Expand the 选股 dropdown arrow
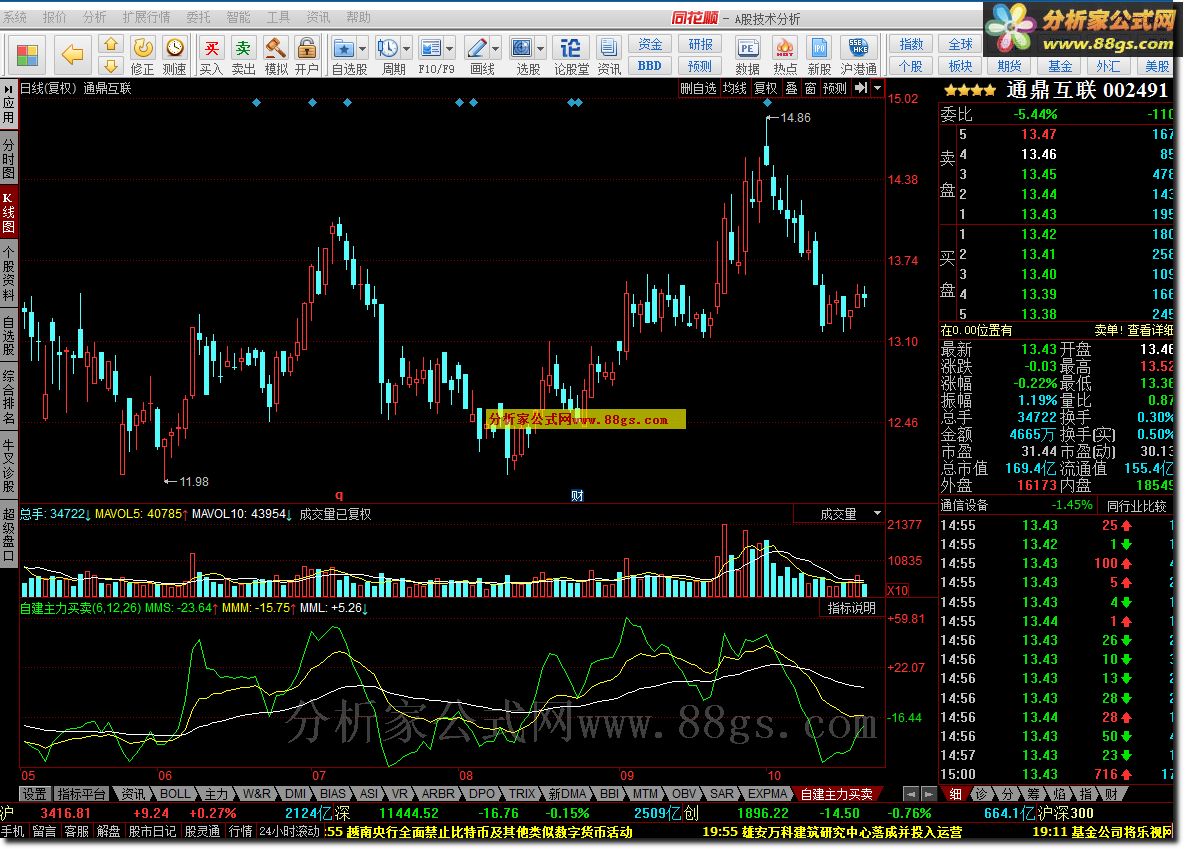 [x=540, y=49]
